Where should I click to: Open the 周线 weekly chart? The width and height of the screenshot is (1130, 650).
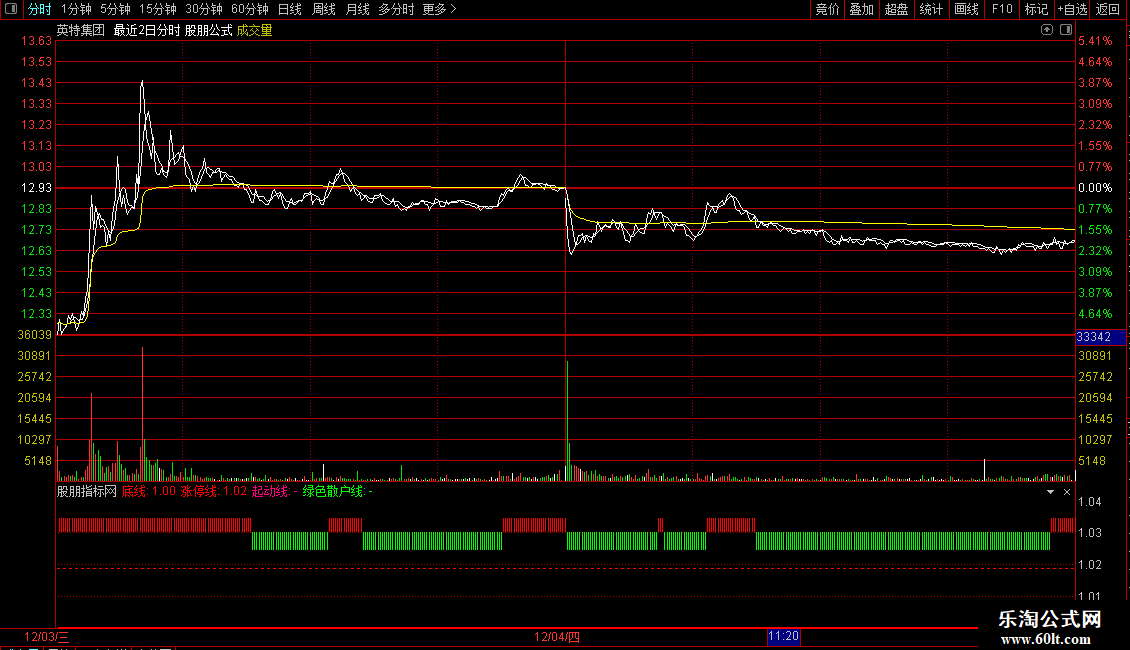324,9
